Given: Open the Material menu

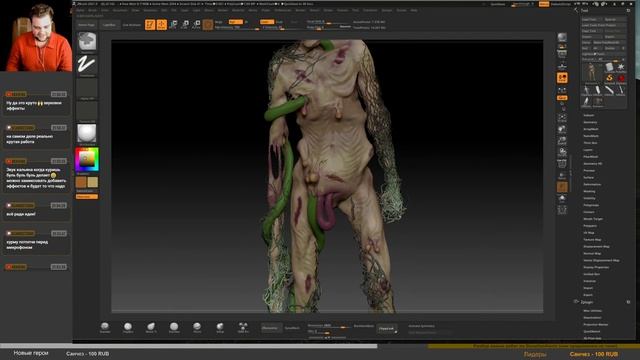Looking at the screenshot, I should point(238,10).
